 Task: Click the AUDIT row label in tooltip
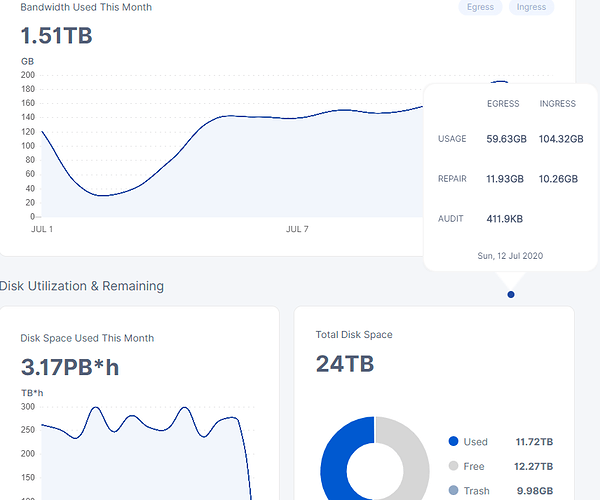click(450, 219)
